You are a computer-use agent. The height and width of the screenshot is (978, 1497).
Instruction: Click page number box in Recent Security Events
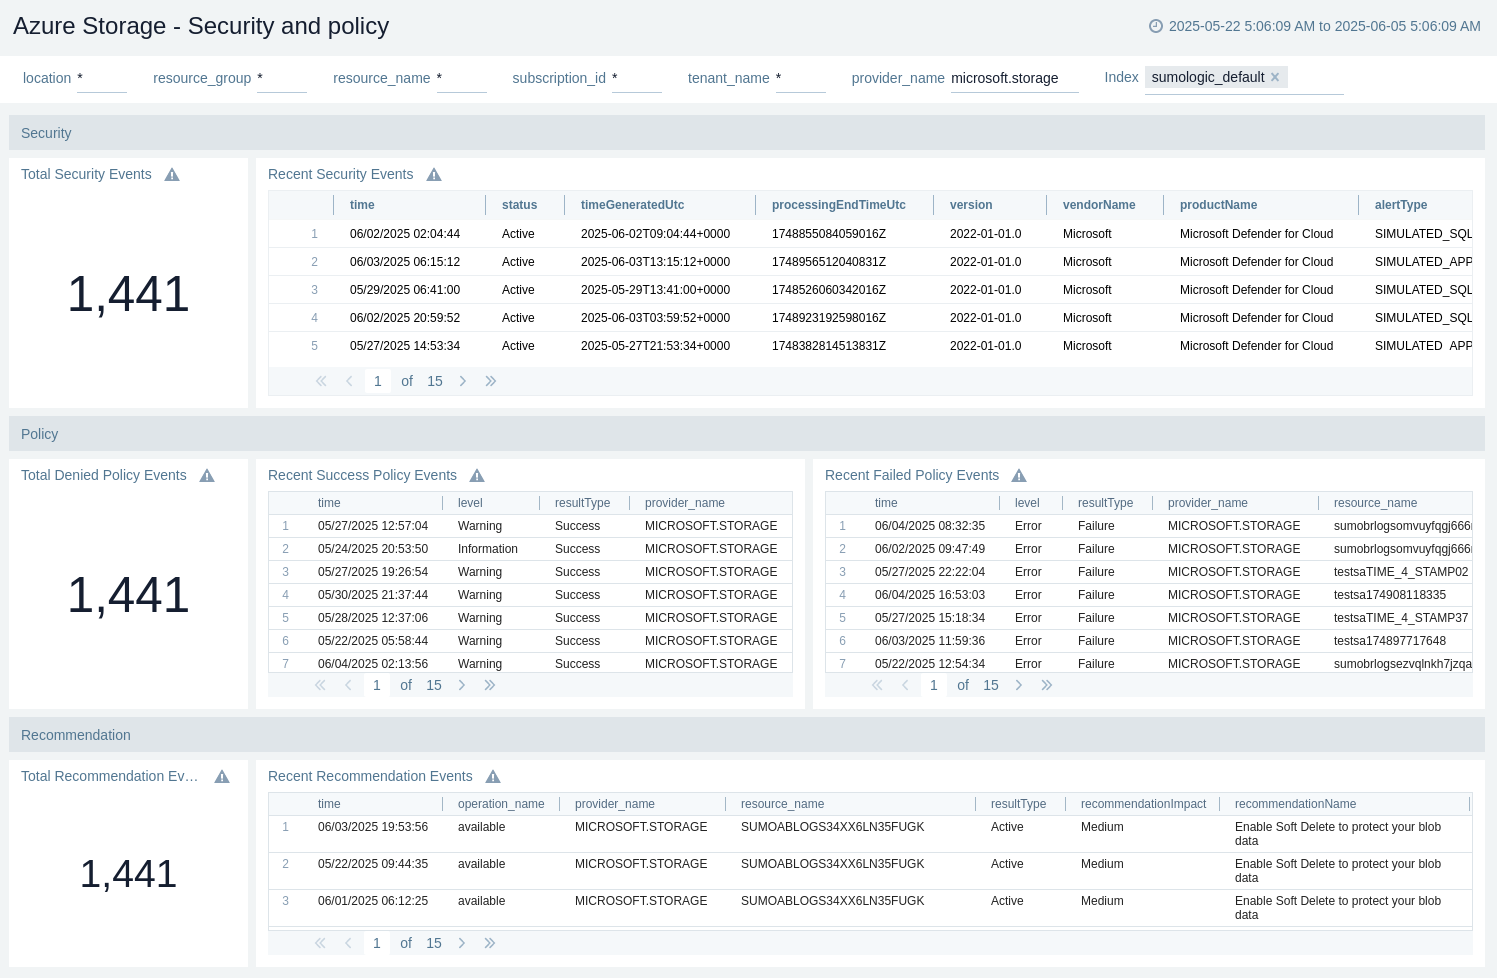[x=378, y=381]
